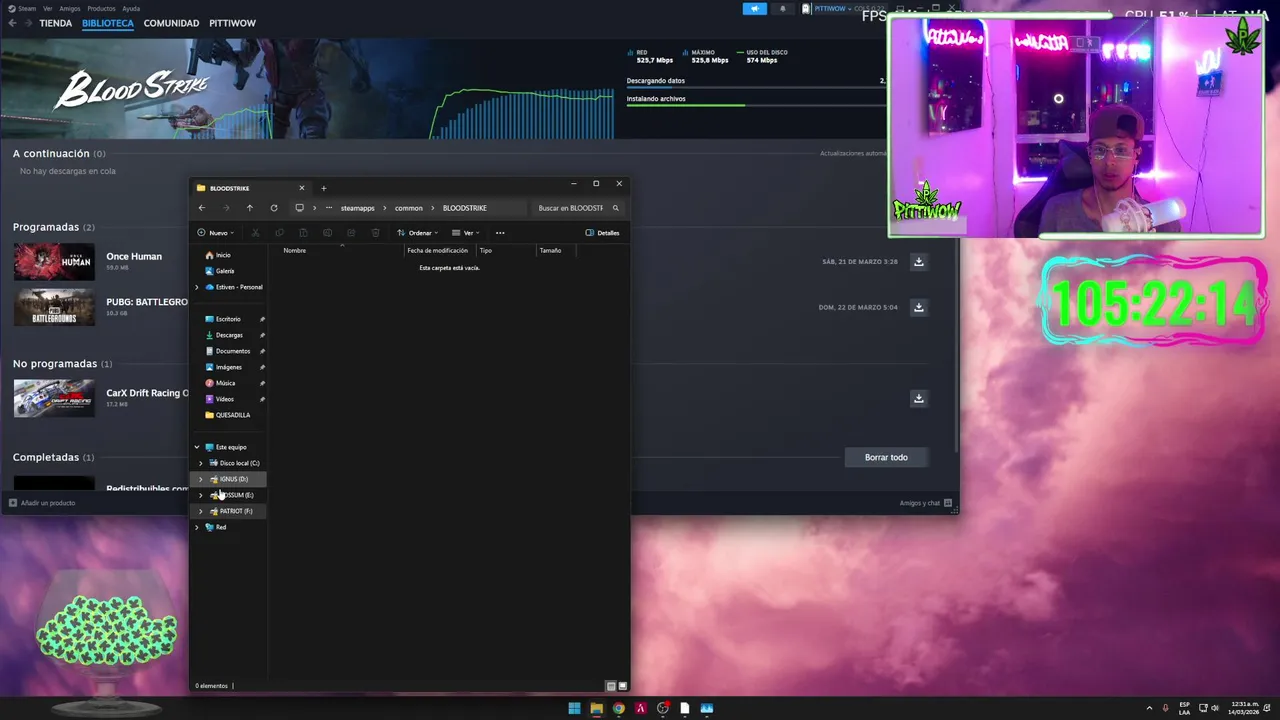
Task: Show hidden system tray icons
Action: 1149,708
